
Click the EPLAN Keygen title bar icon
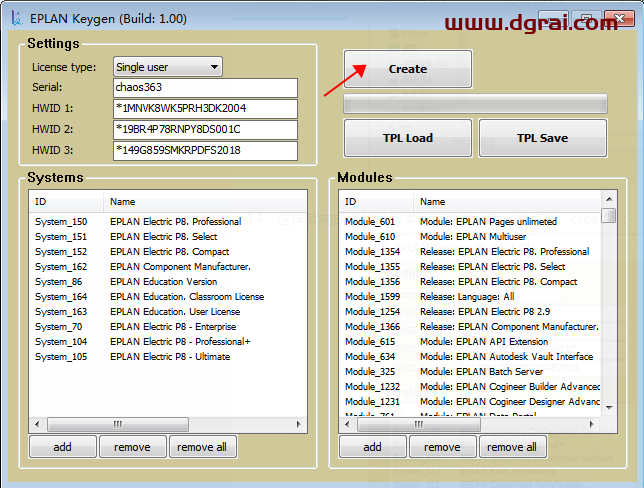click(15, 19)
